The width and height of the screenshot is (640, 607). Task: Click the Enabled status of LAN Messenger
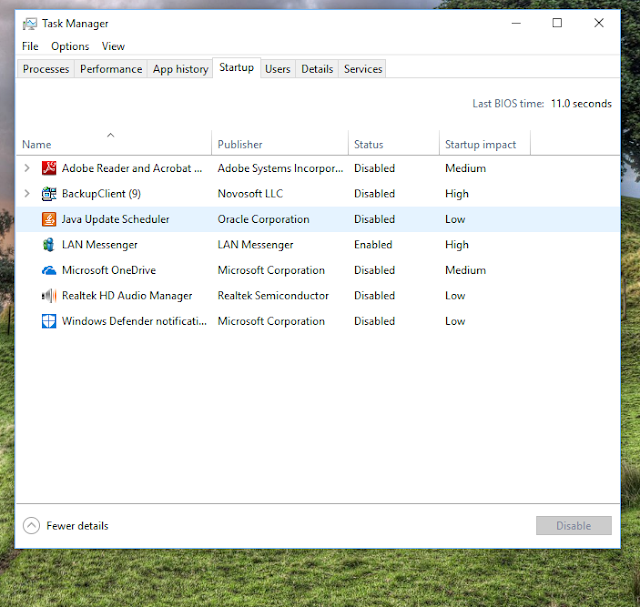(373, 245)
